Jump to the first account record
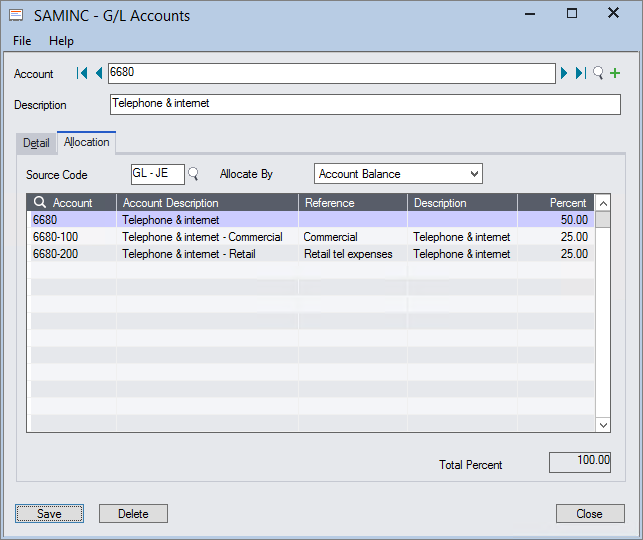This screenshot has width=643, height=540. coord(82,73)
